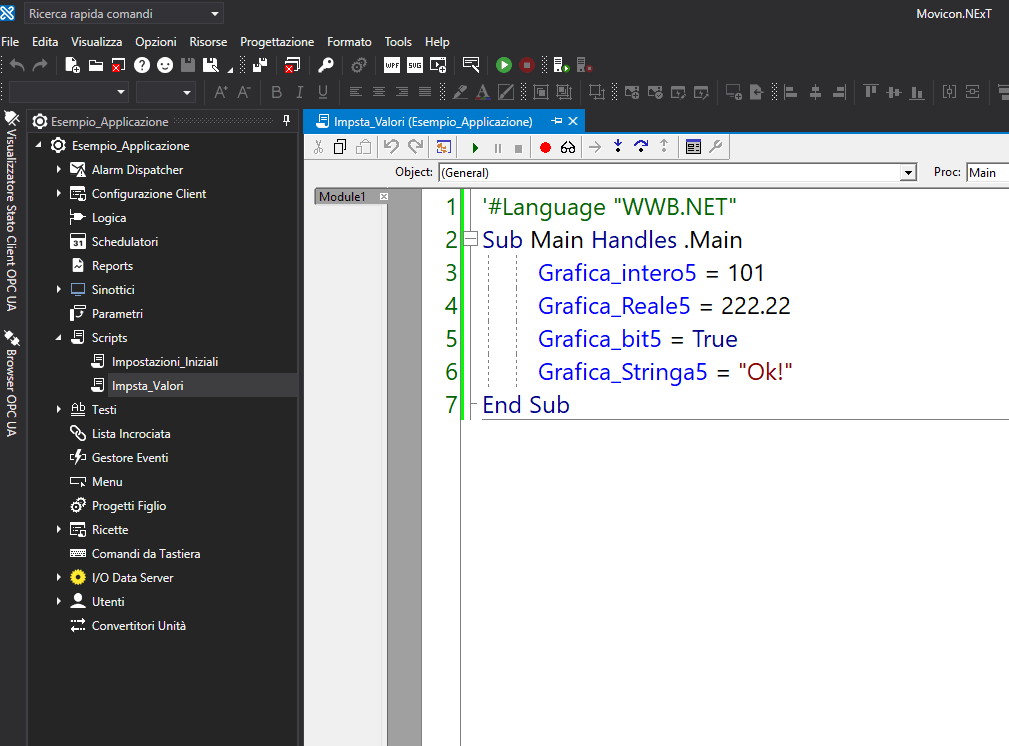Cut selection in script editor
1009x746 pixels.
pos(319,147)
